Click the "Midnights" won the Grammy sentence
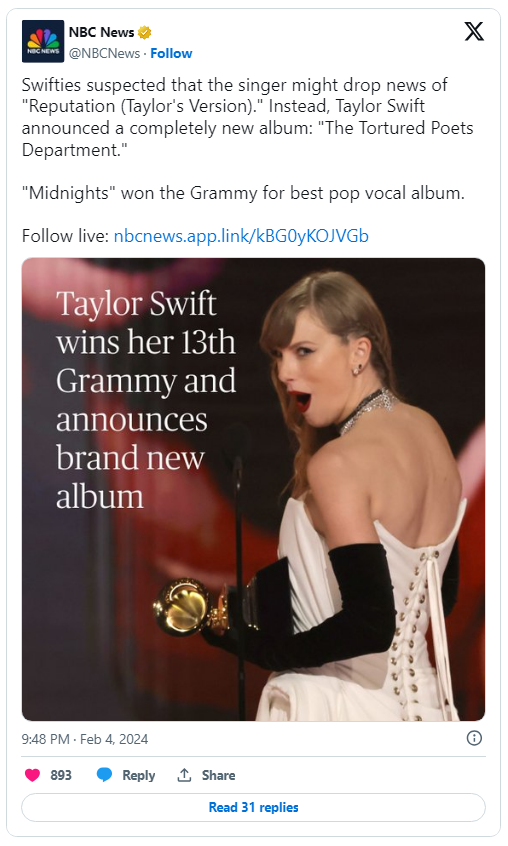 click(243, 193)
